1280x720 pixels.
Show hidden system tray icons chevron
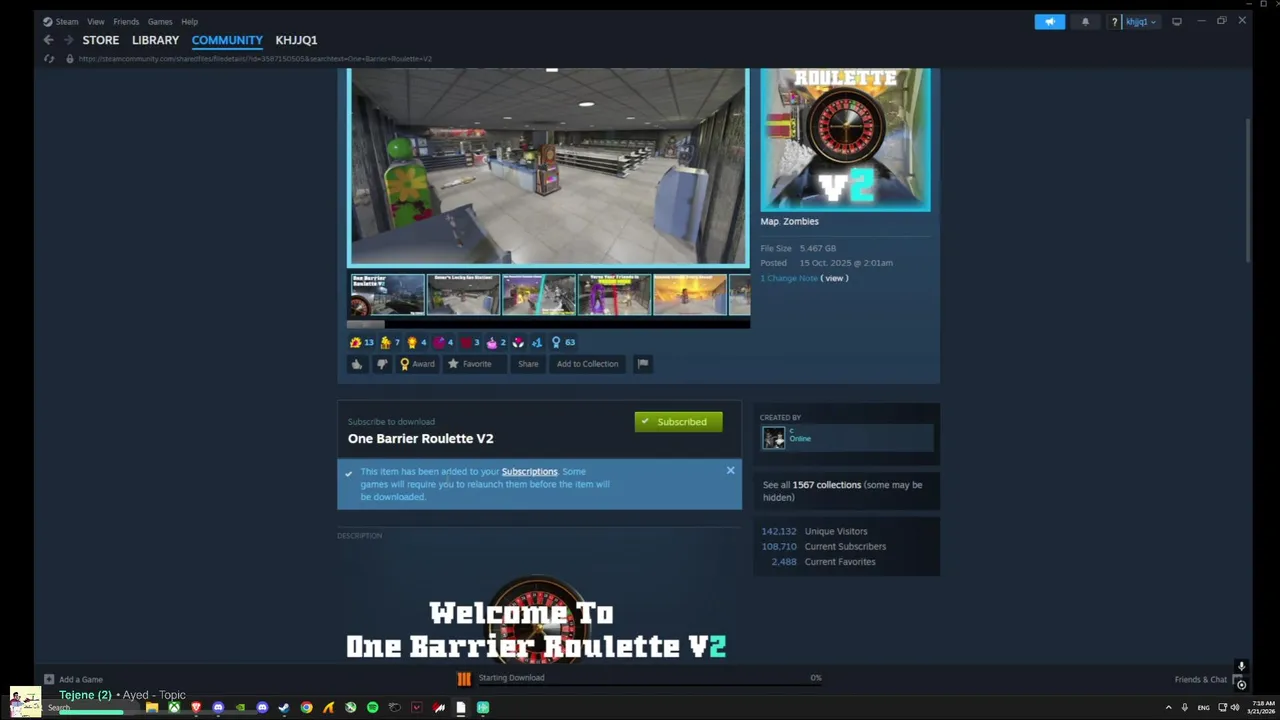(x=1168, y=707)
